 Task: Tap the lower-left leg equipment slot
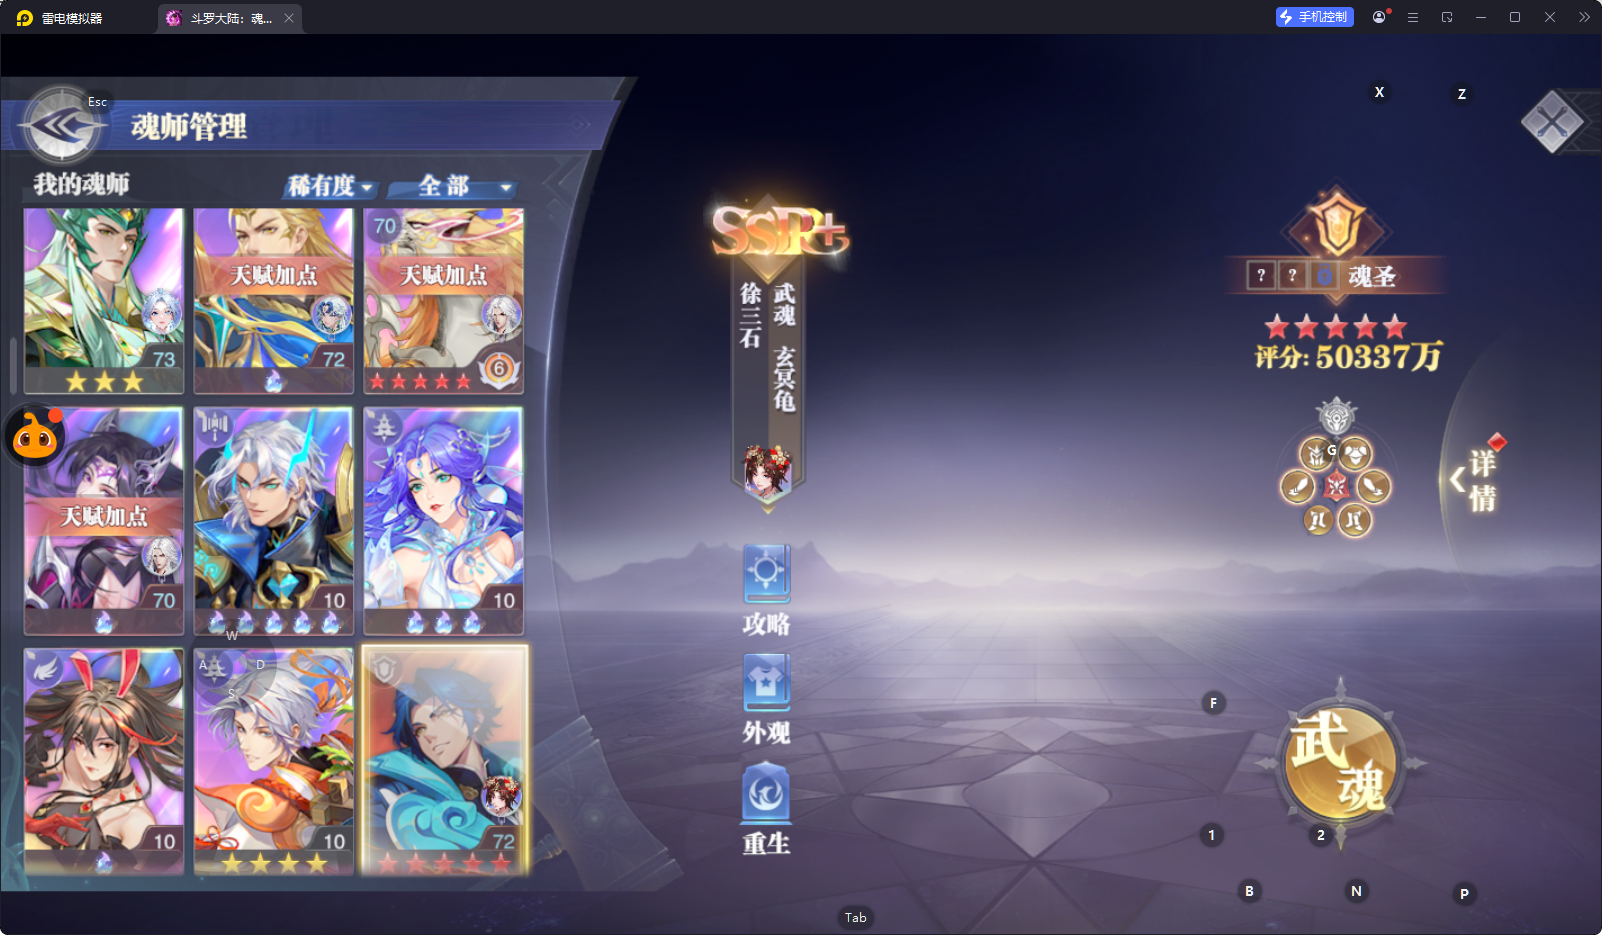[1318, 520]
